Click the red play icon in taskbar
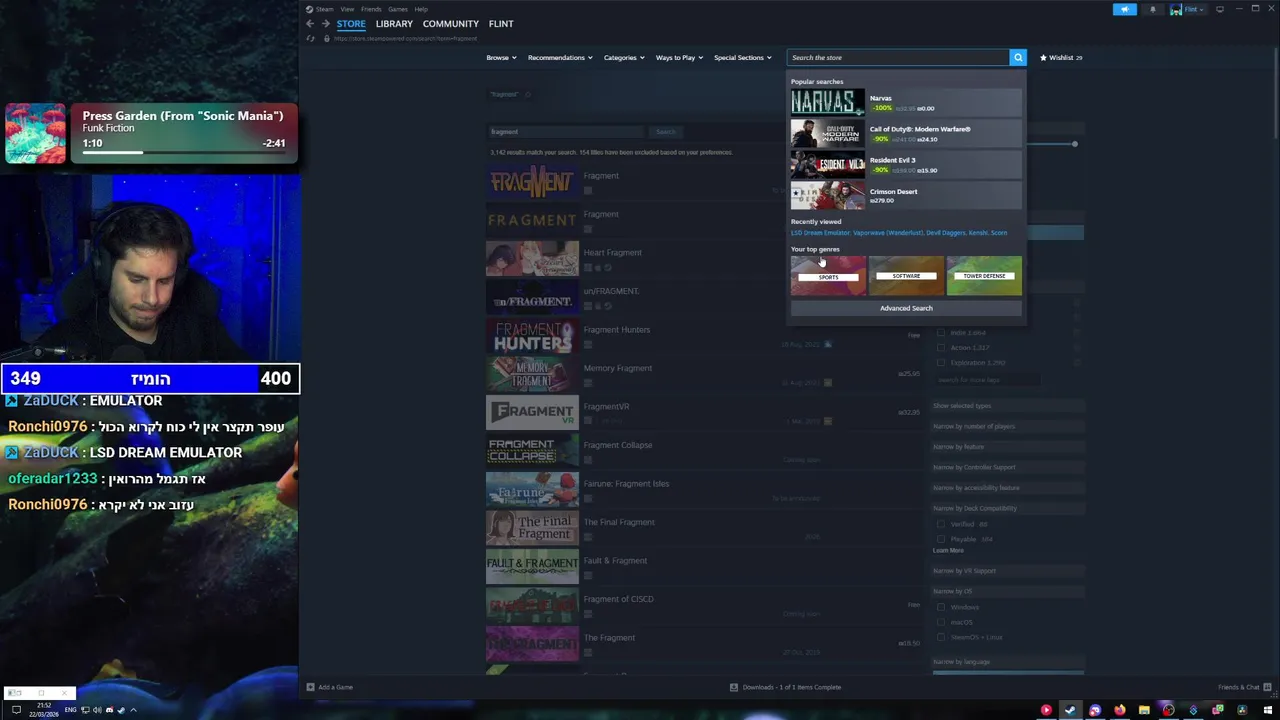The height and width of the screenshot is (720, 1280). (1046, 710)
